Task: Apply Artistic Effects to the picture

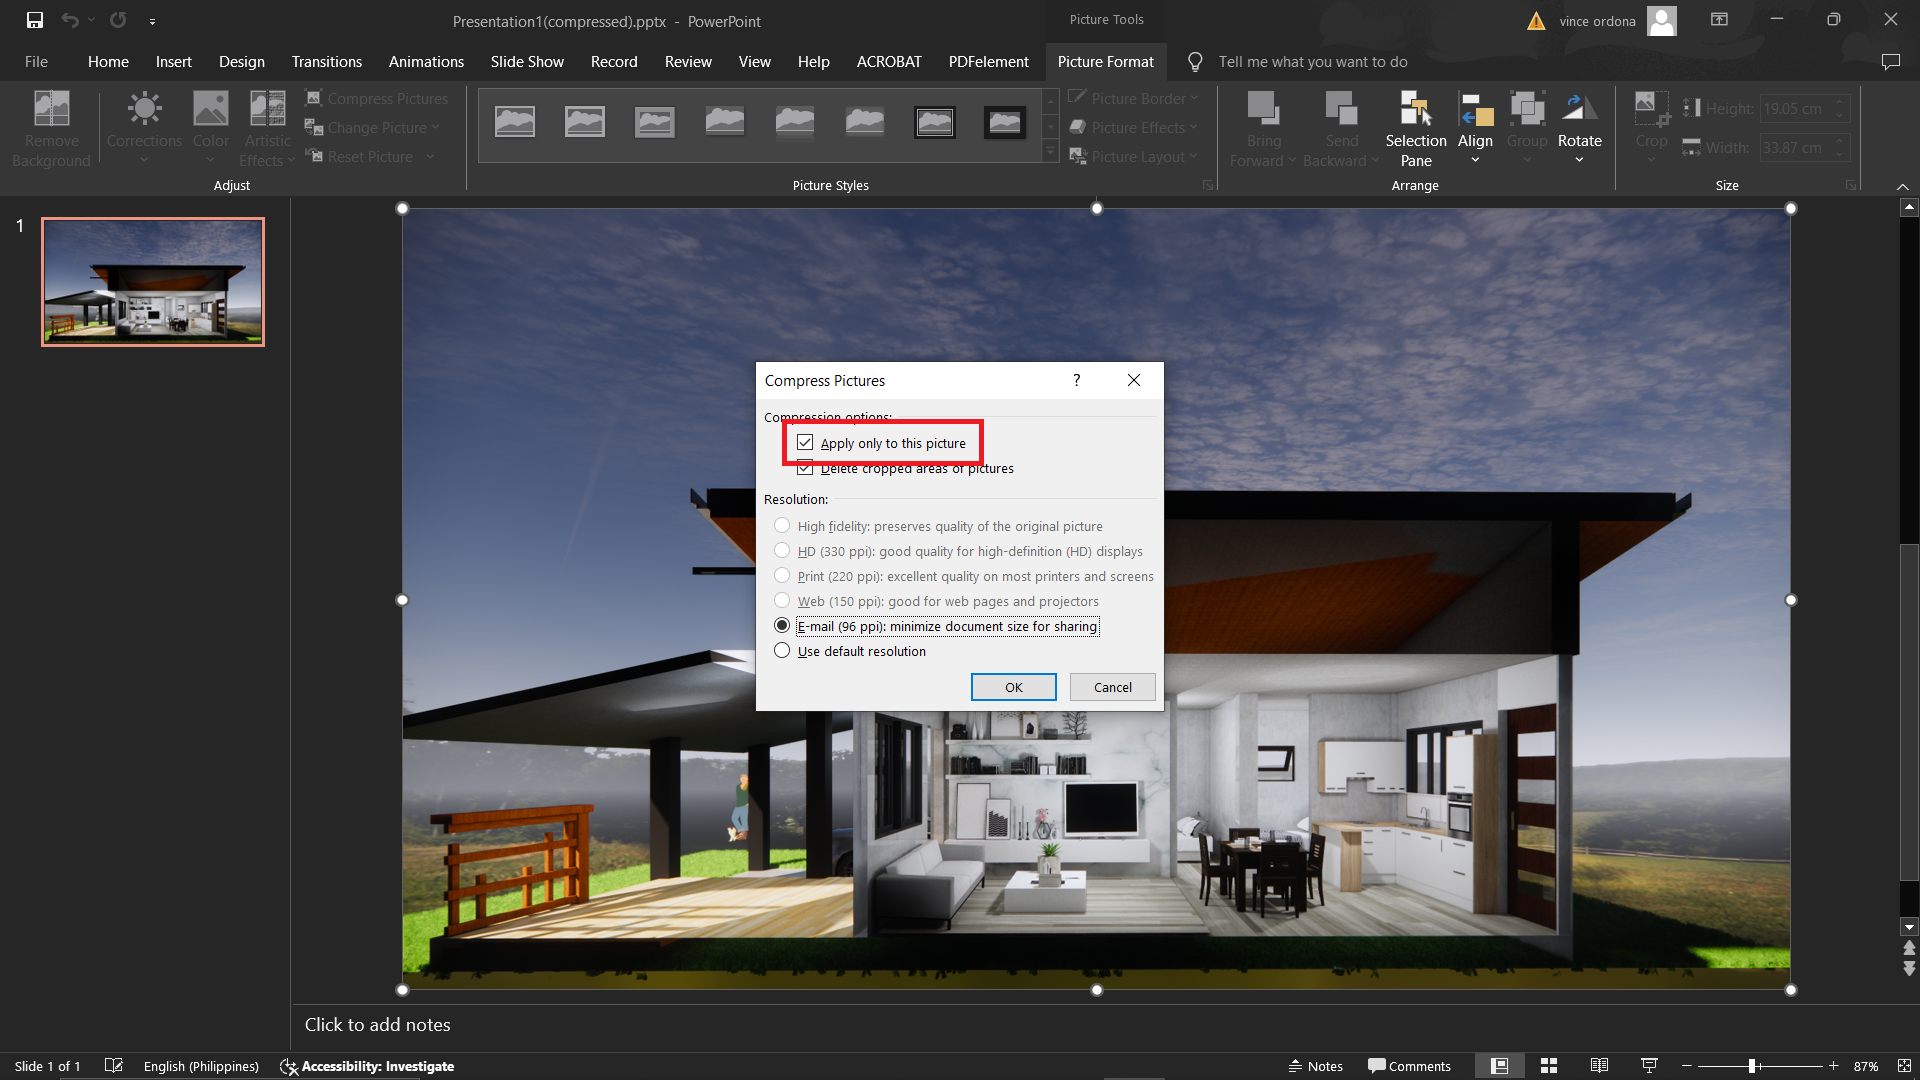Action: pyautogui.click(x=267, y=127)
